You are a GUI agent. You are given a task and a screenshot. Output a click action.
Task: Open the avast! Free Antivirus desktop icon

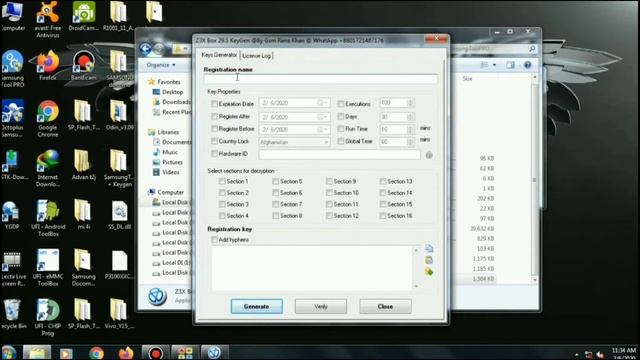click(x=48, y=19)
